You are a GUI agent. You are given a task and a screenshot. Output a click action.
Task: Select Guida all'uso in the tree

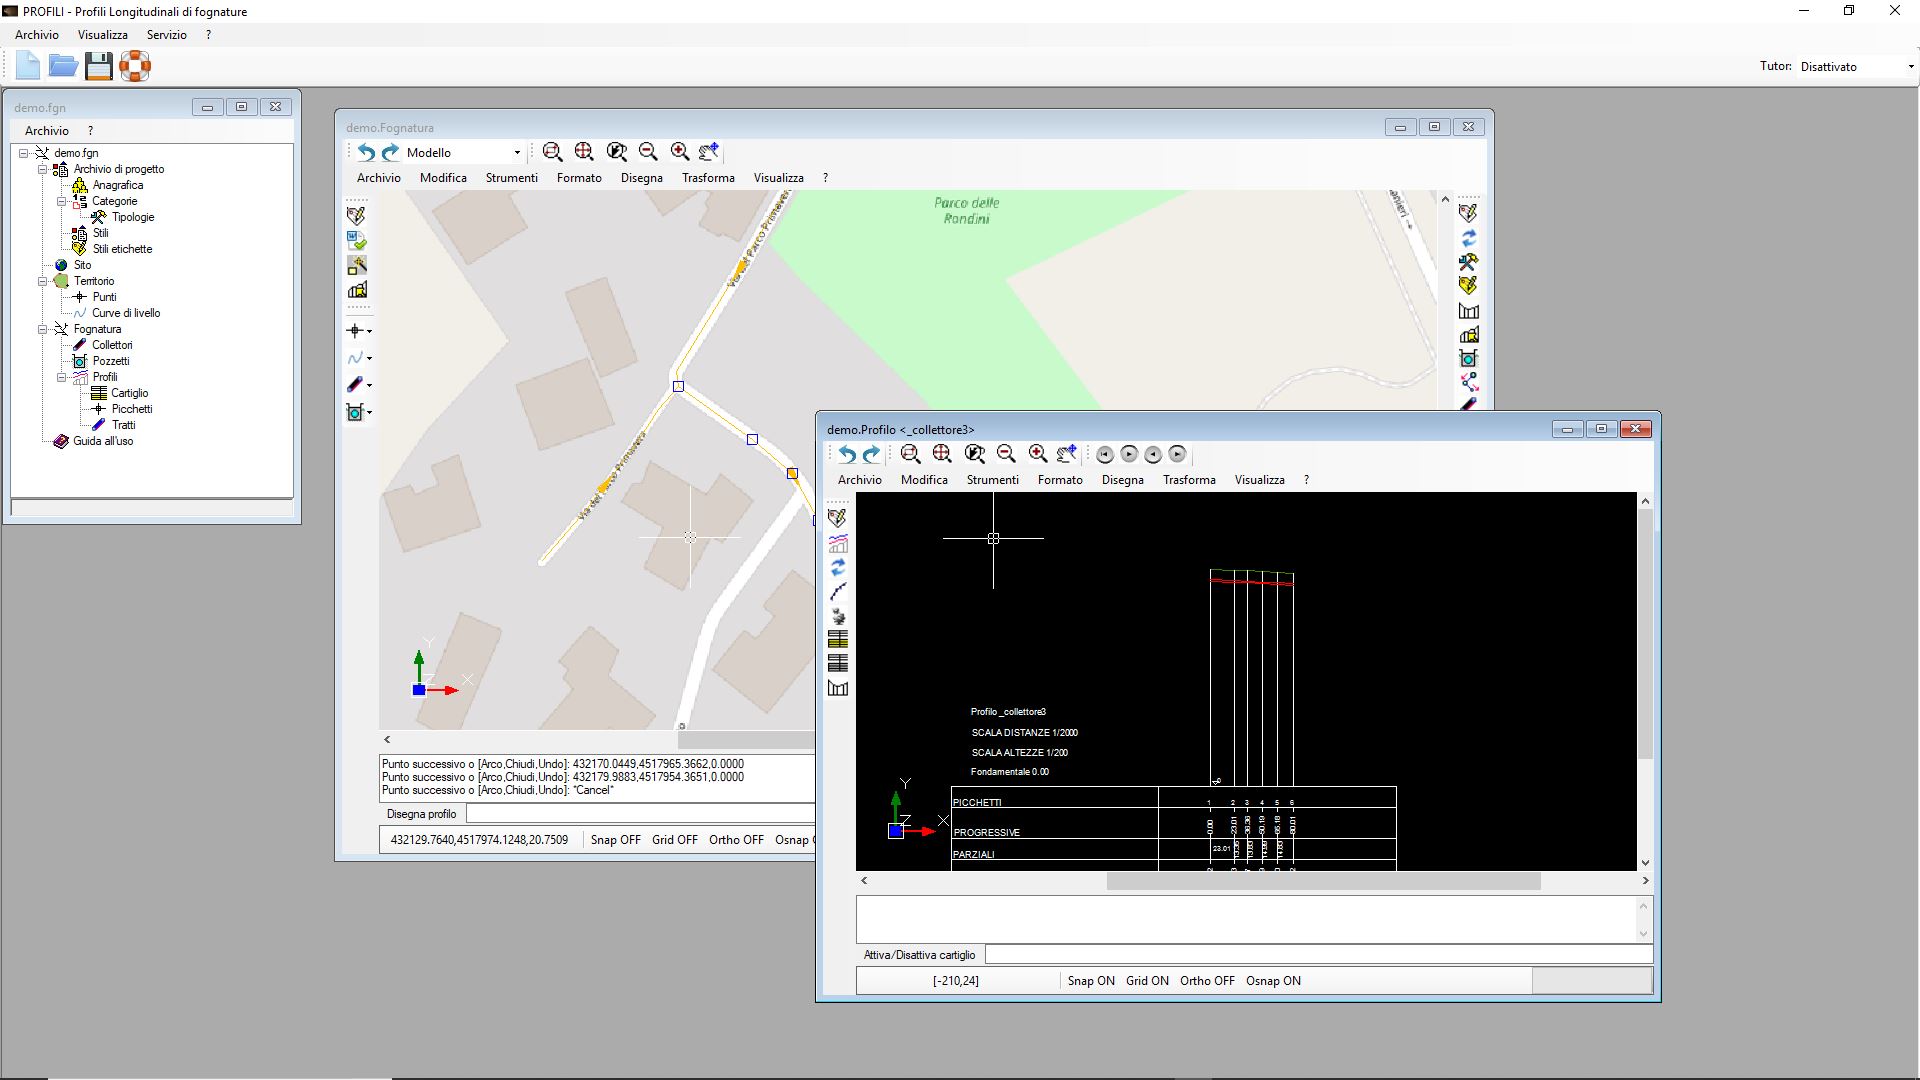[x=103, y=441]
